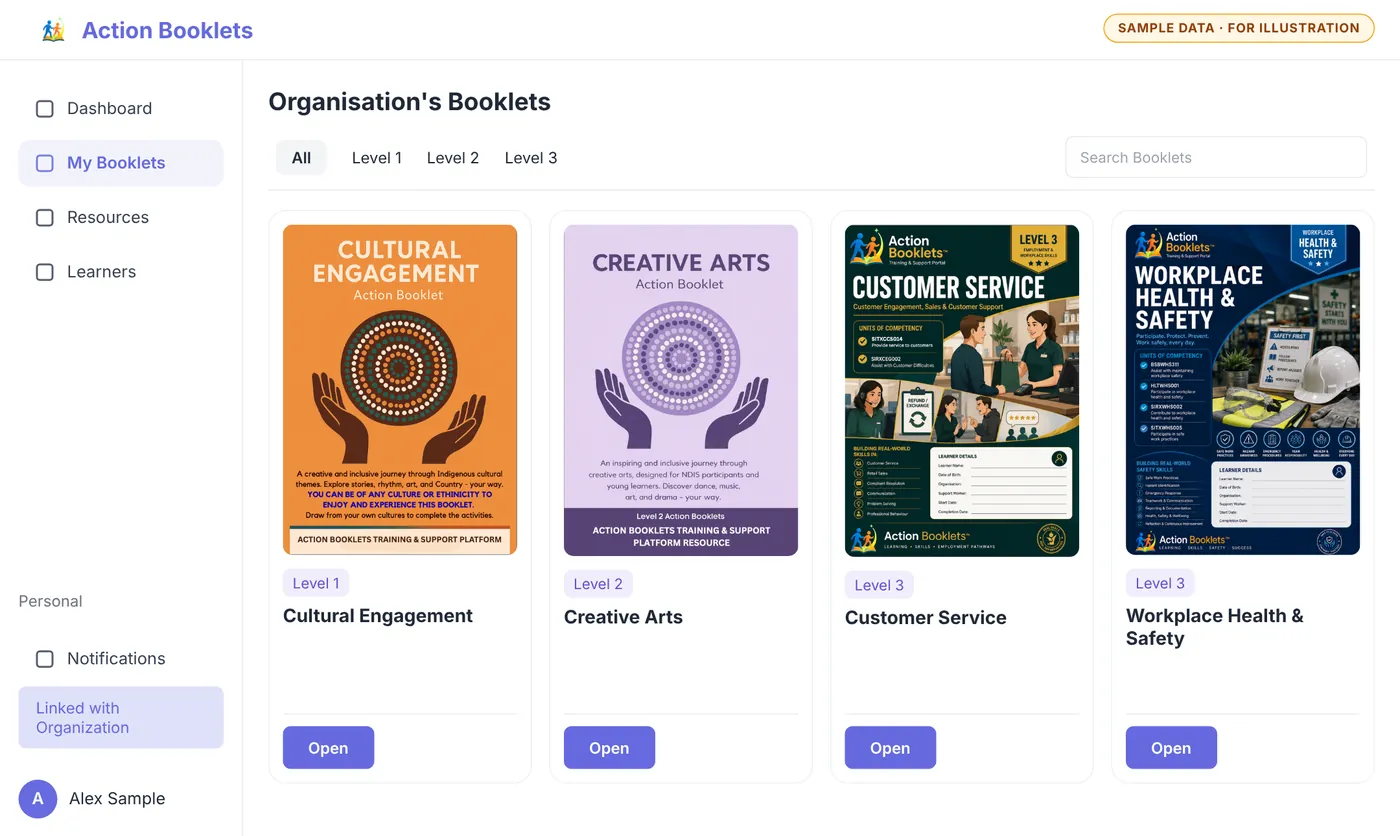The width and height of the screenshot is (1400, 836).
Task: Switch to the Level 1 filter tab
Action: (377, 158)
